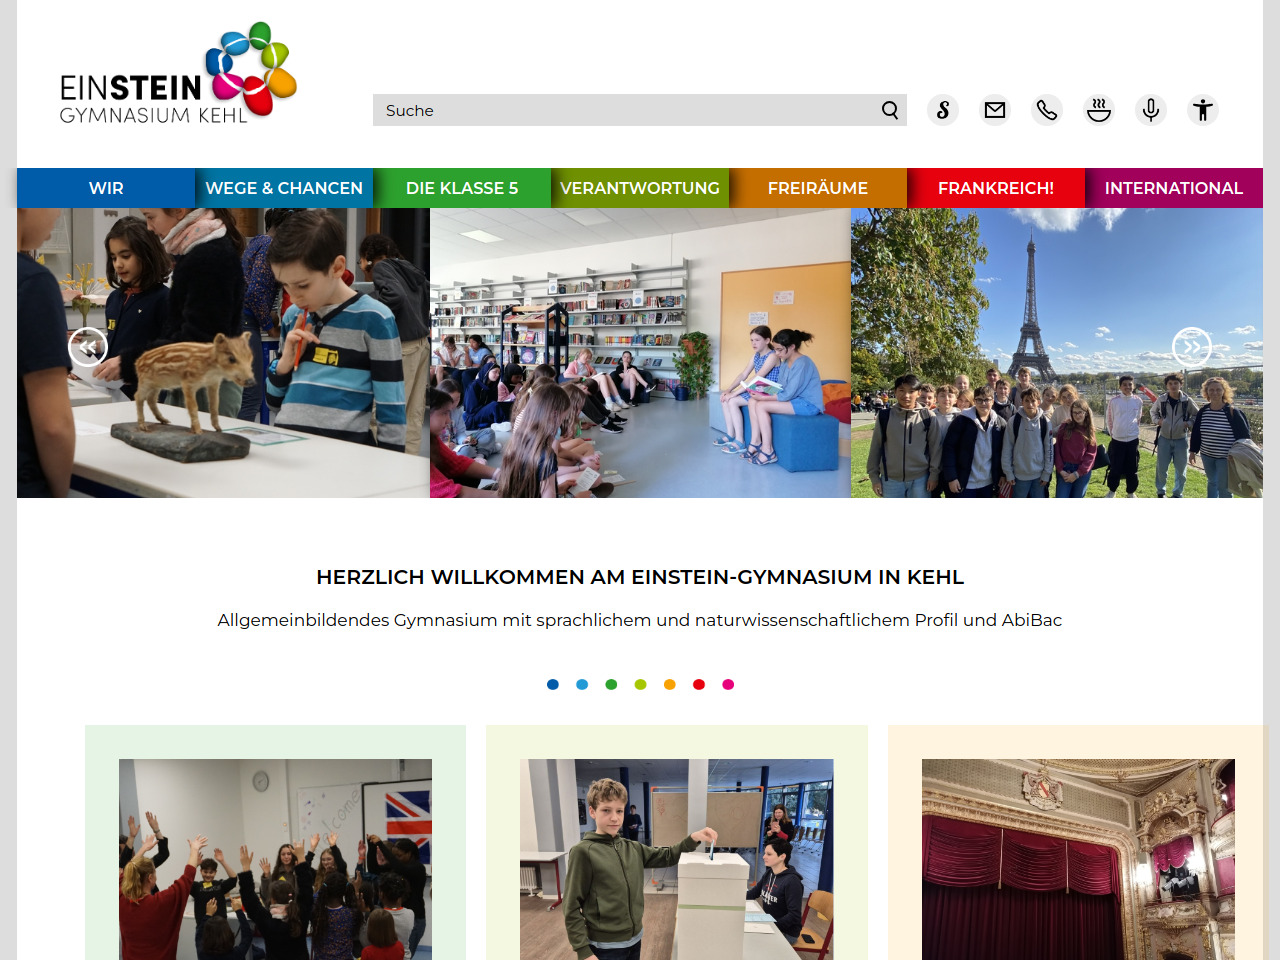Click inside the Suche search field
The width and height of the screenshot is (1280, 960).
pyautogui.click(x=625, y=110)
